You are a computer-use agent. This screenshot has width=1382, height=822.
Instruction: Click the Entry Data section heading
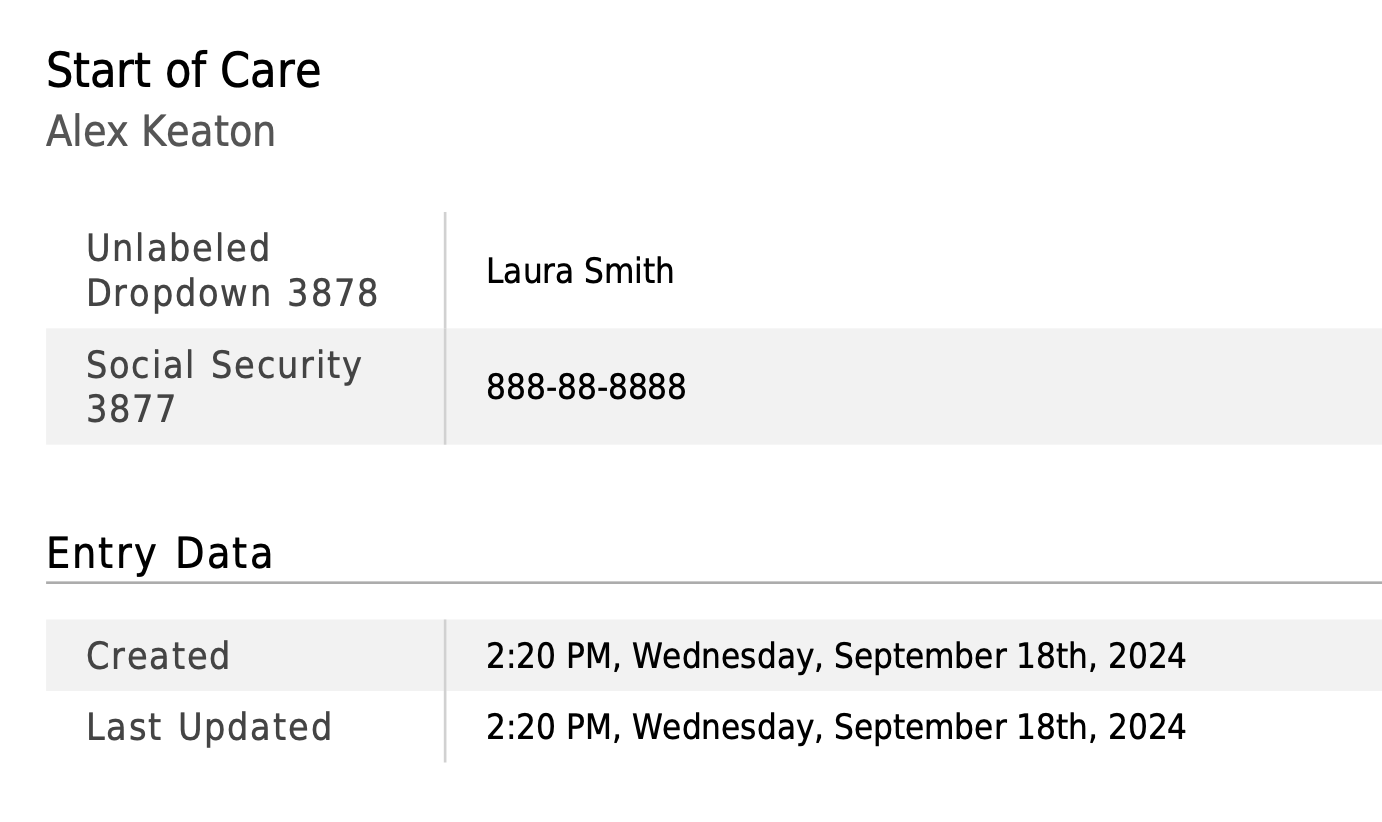click(x=159, y=553)
